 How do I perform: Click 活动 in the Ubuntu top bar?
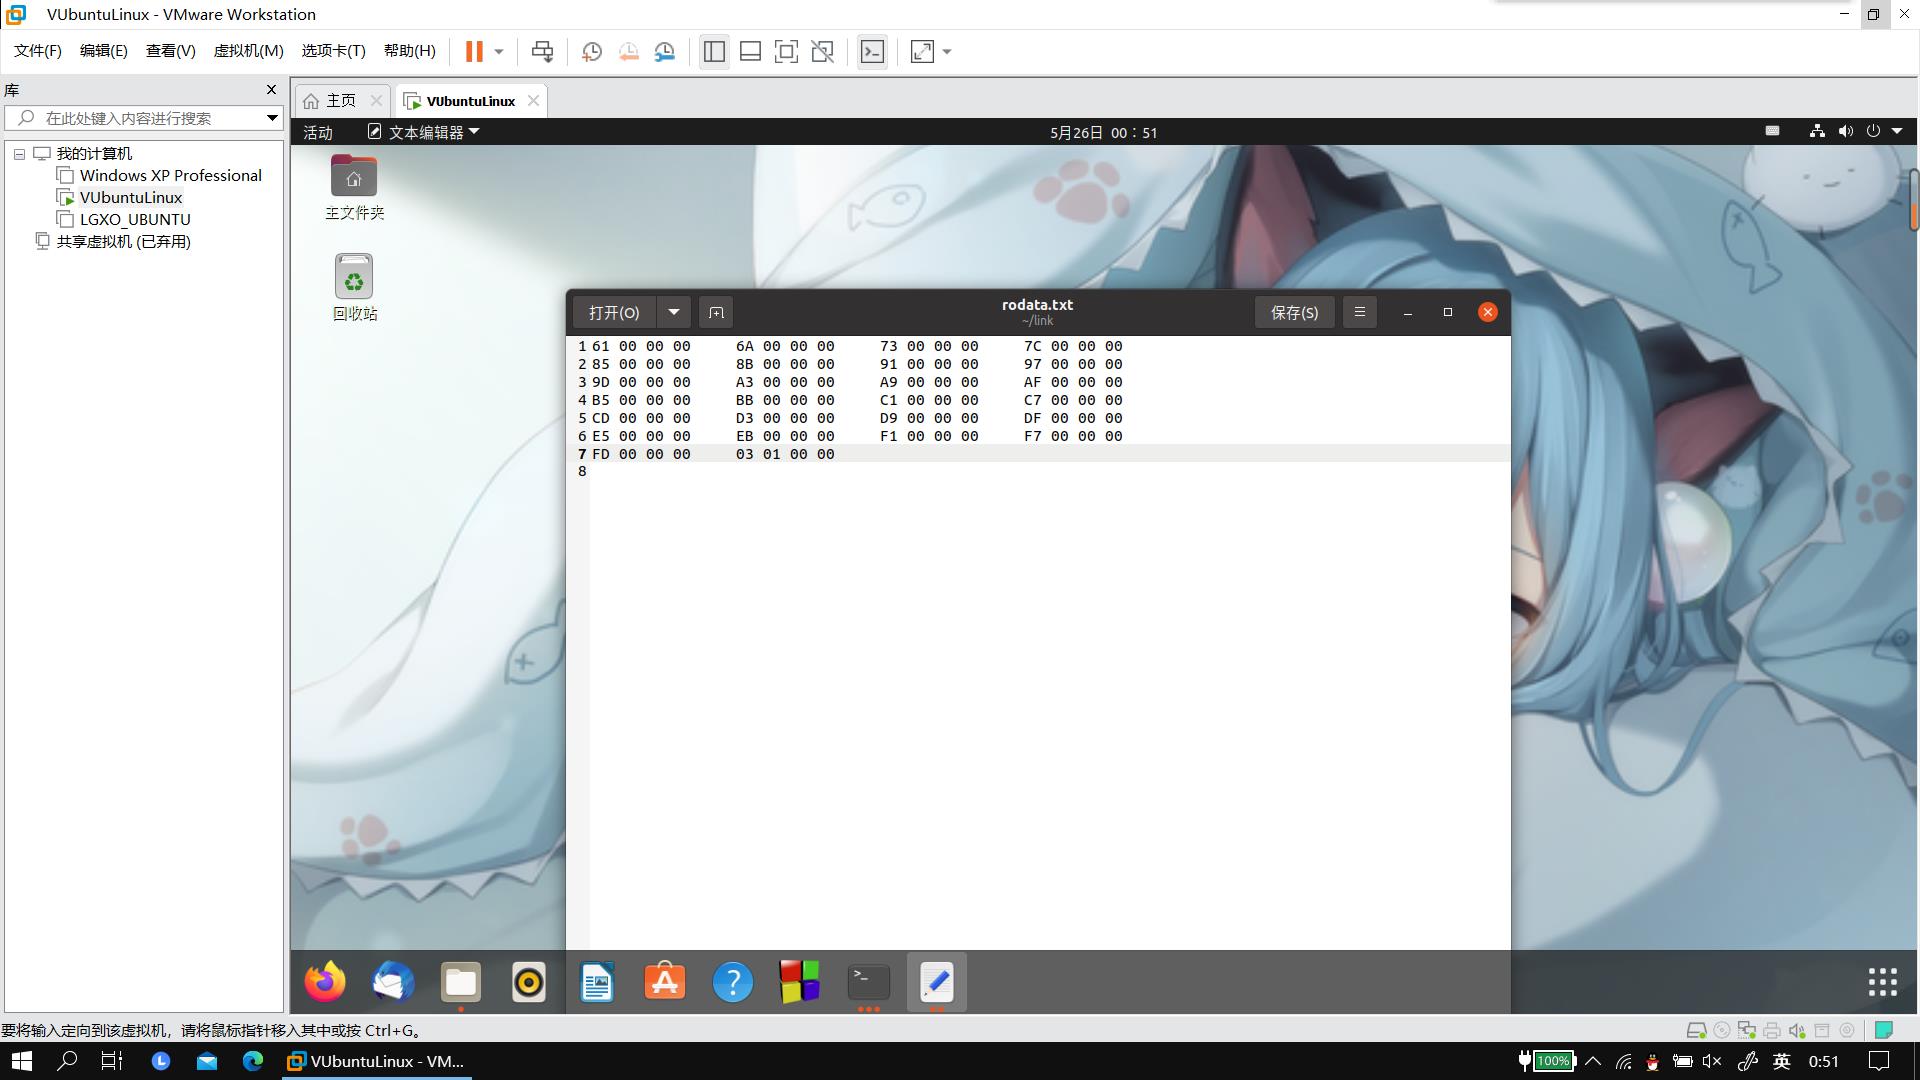318,132
